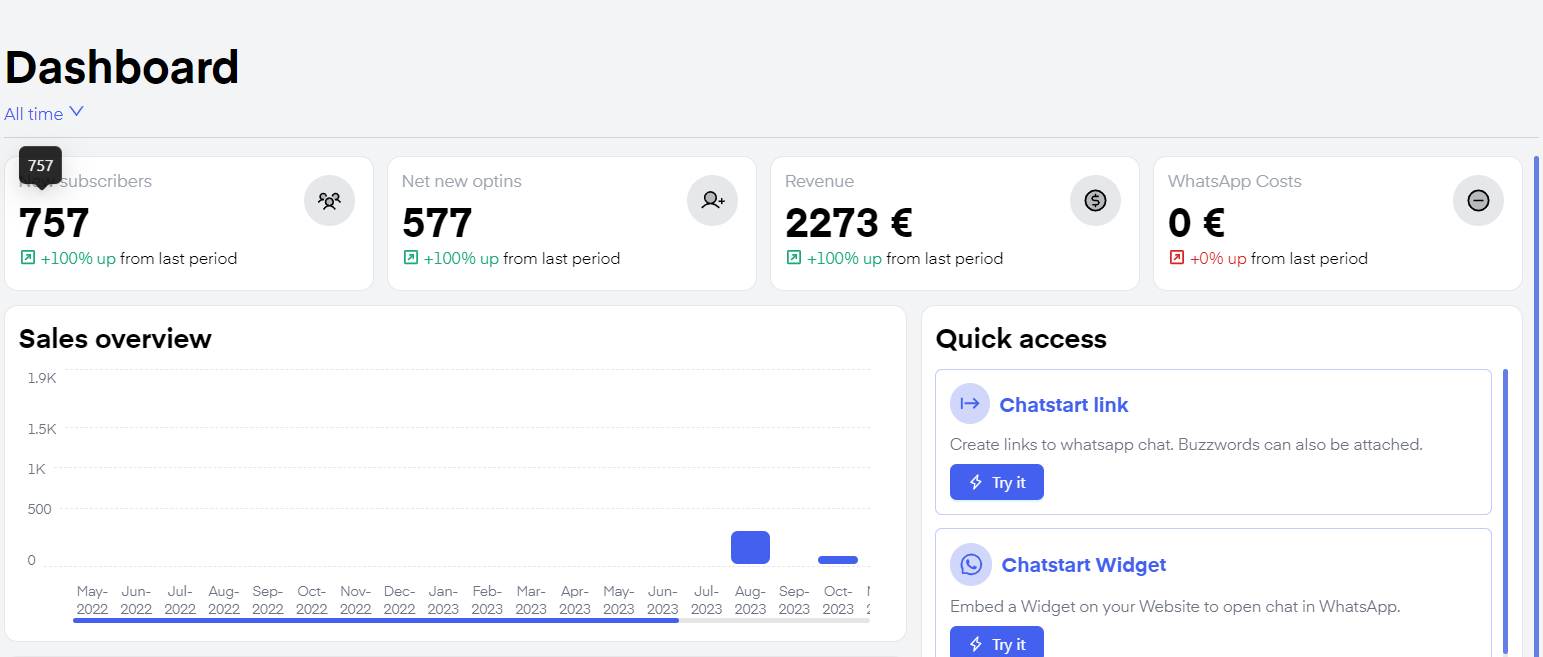Viewport: 1543px width, 657px height.
Task: Click the Revenue dollar coin icon
Action: [1095, 200]
